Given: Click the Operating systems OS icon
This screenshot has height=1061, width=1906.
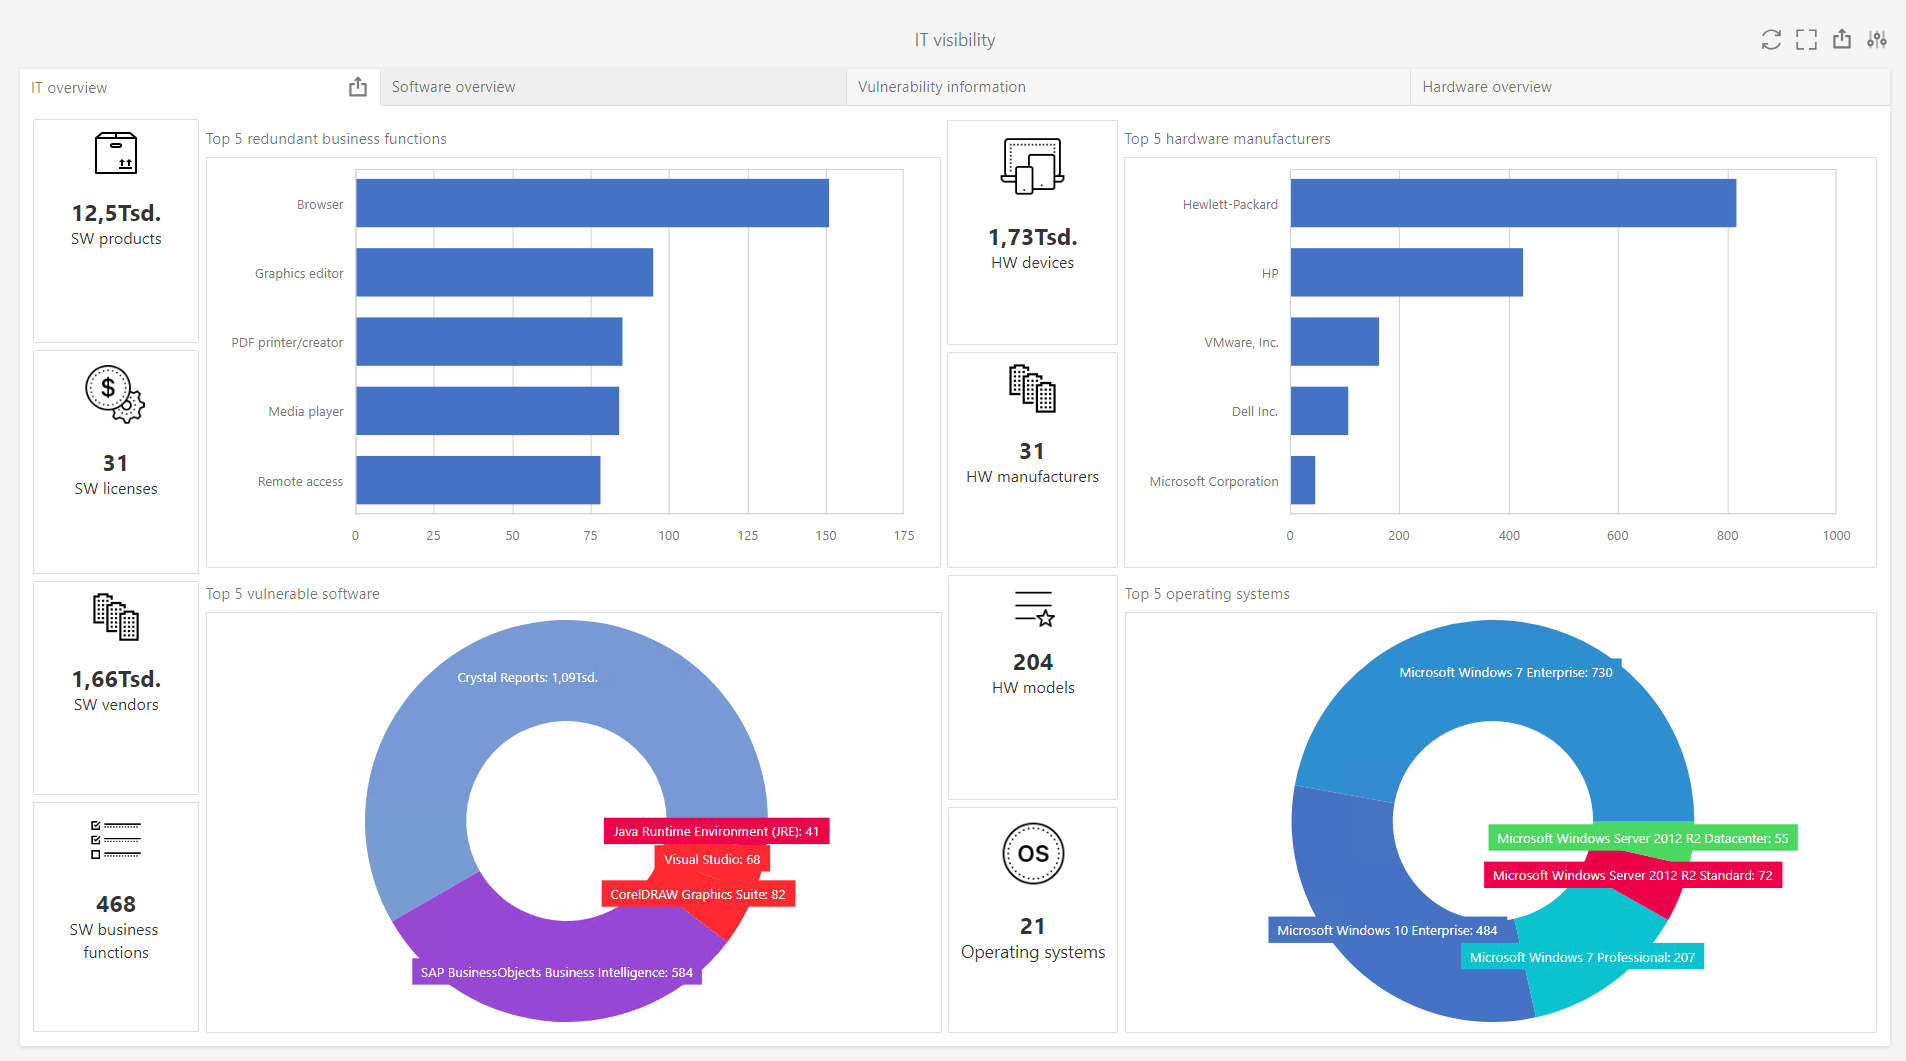Looking at the screenshot, I should (1033, 854).
